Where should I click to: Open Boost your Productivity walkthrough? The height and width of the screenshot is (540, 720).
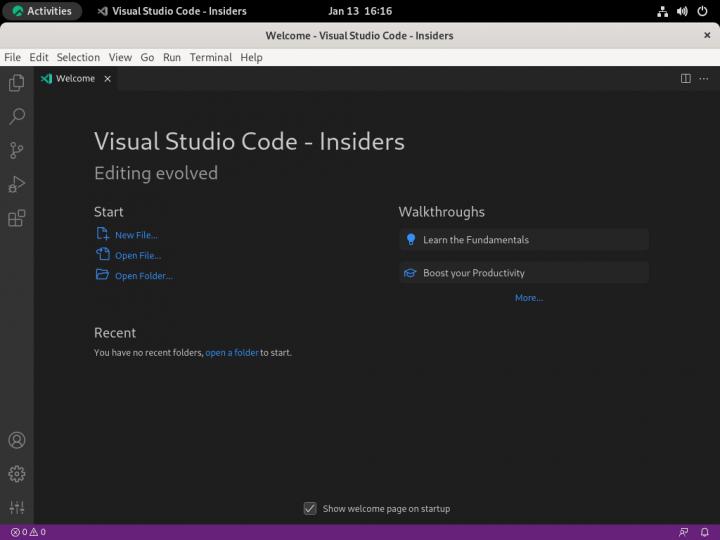[x=524, y=273]
